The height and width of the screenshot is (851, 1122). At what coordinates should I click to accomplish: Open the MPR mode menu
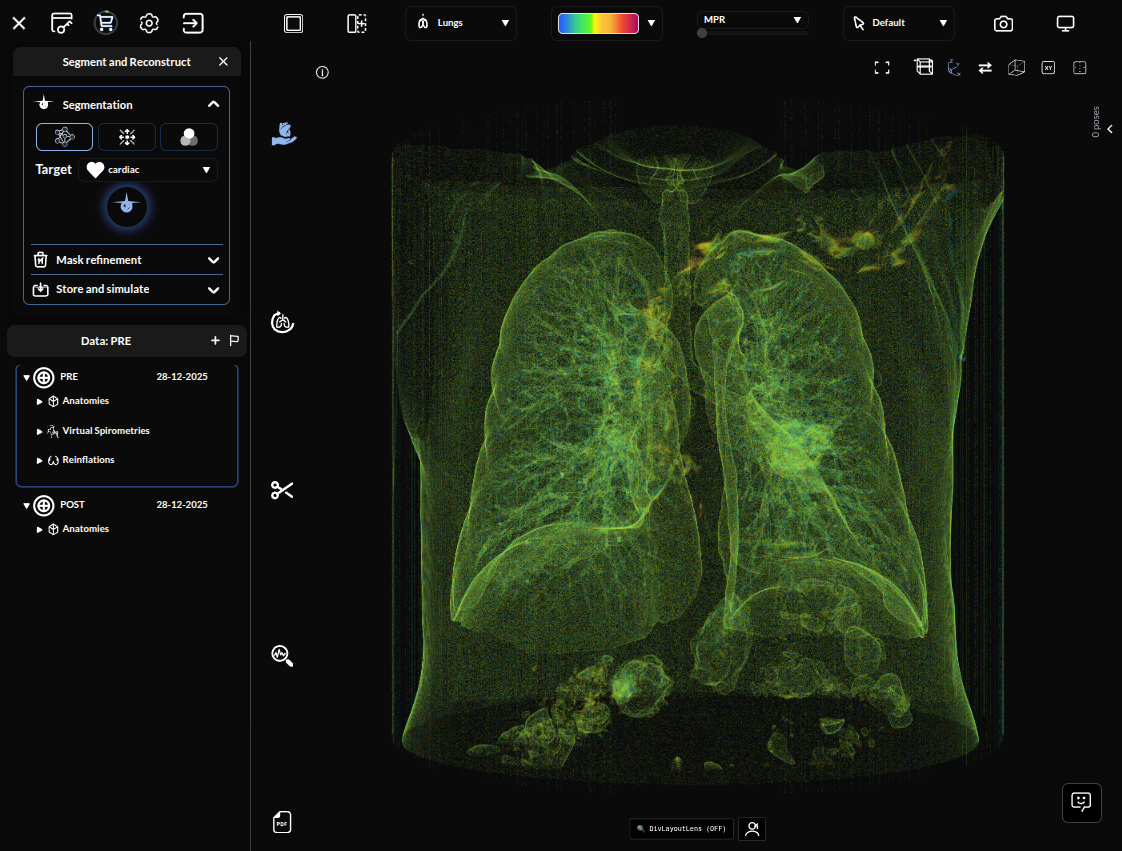pos(751,18)
